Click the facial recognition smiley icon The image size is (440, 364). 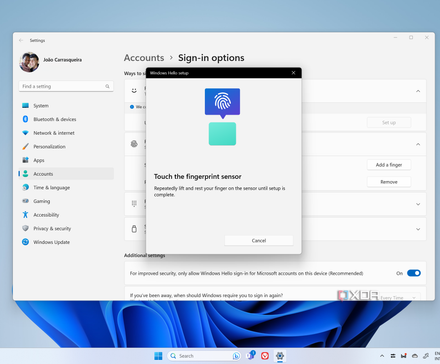(x=134, y=91)
